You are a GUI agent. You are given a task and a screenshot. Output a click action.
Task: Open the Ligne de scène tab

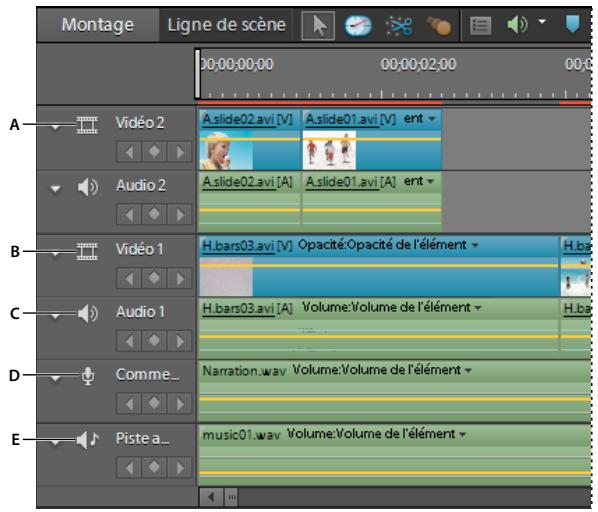(227, 25)
